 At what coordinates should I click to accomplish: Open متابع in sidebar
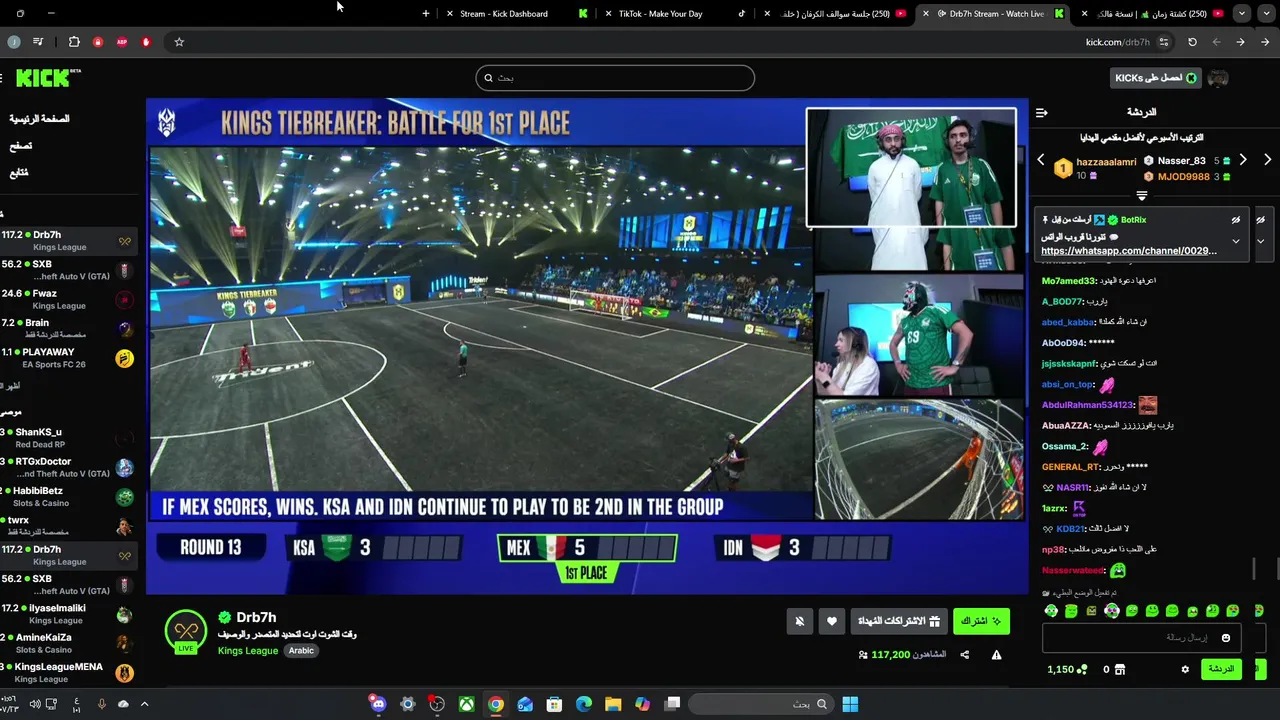[x=19, y=173]
